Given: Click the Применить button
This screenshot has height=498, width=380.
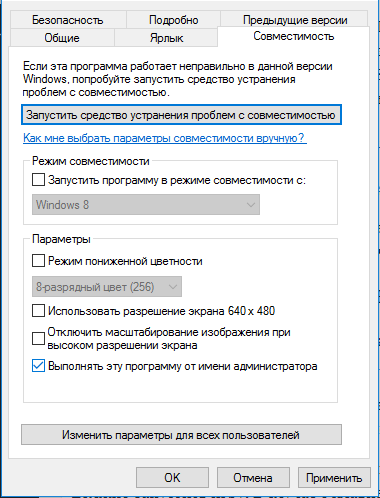Looking at the screenshot, I should click(334, 478).
